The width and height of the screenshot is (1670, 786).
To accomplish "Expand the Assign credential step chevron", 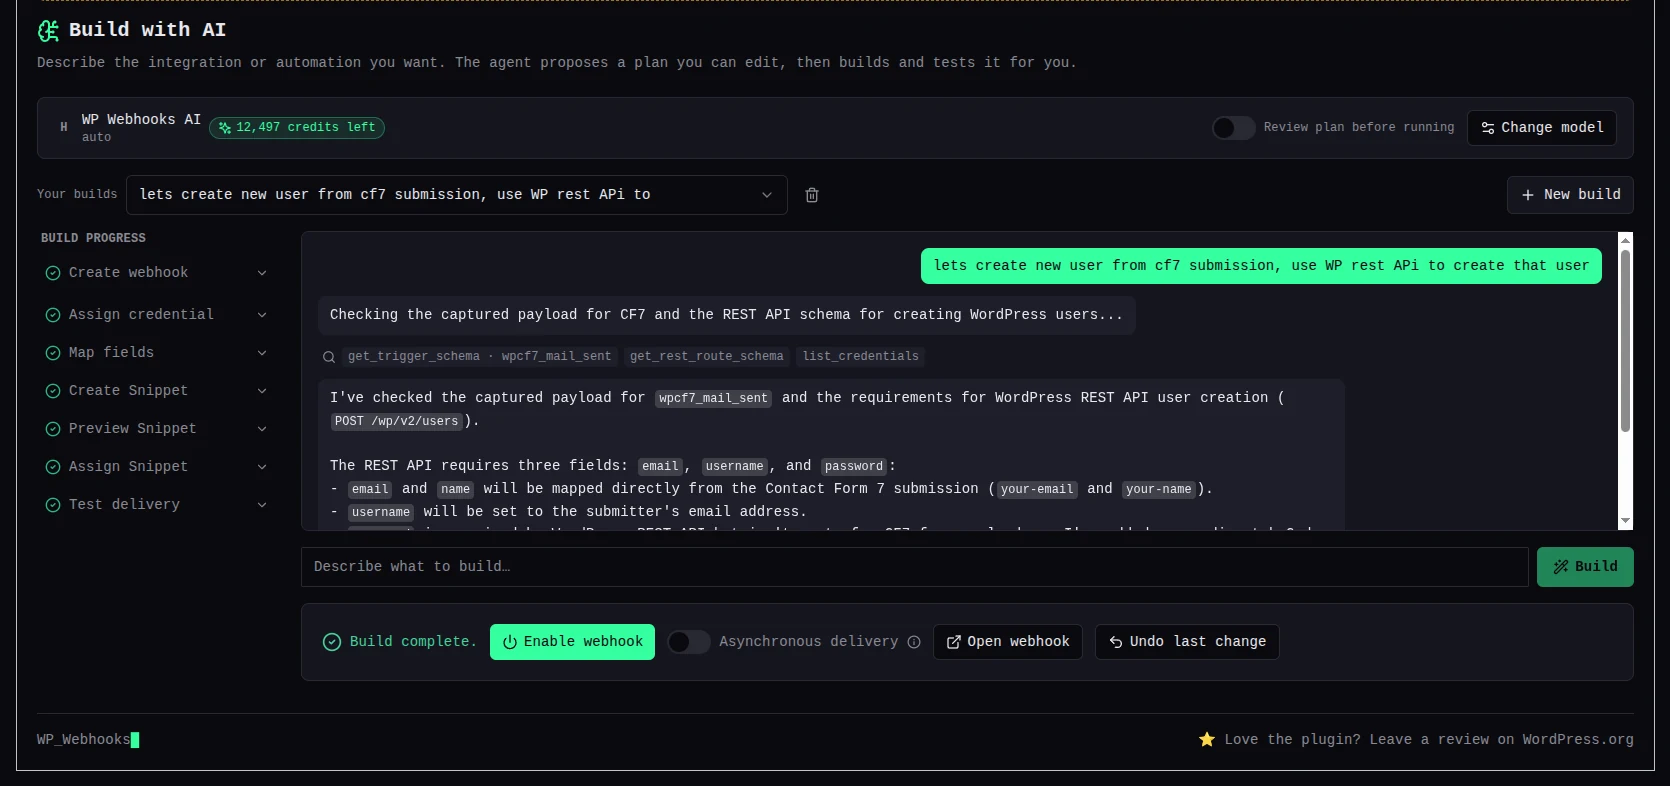I will 262,315.
